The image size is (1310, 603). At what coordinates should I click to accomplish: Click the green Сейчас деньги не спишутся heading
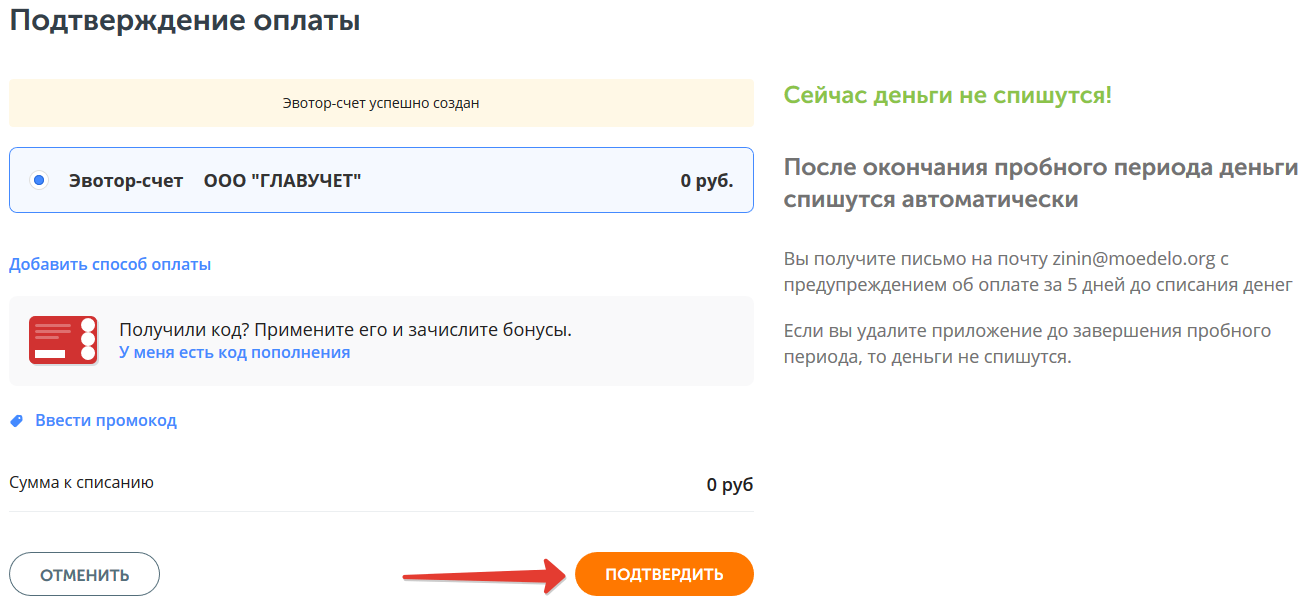[x=947, y=96]
